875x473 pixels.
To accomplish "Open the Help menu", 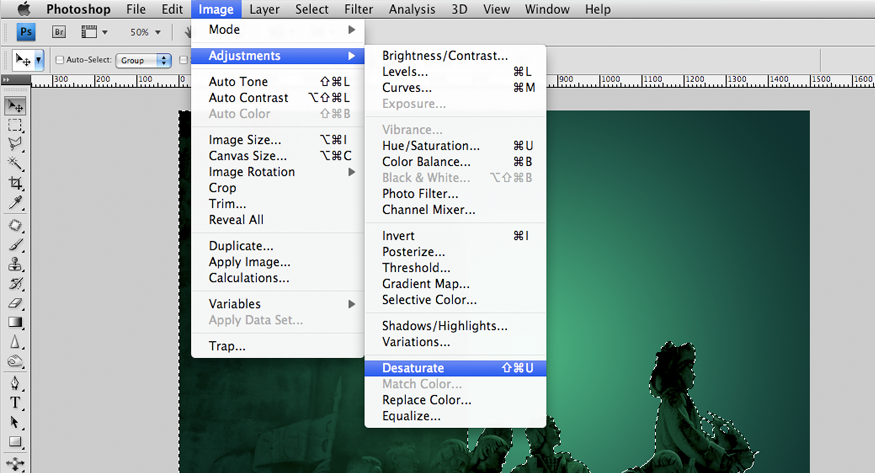I will 598,9.
